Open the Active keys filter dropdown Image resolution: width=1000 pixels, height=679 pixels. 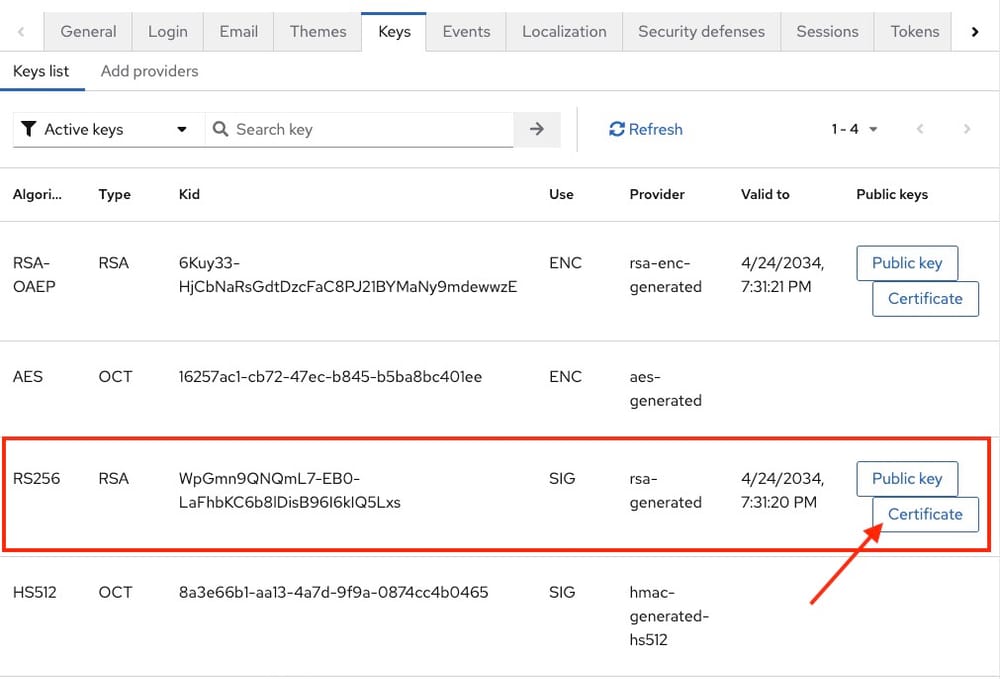(108, 129)
